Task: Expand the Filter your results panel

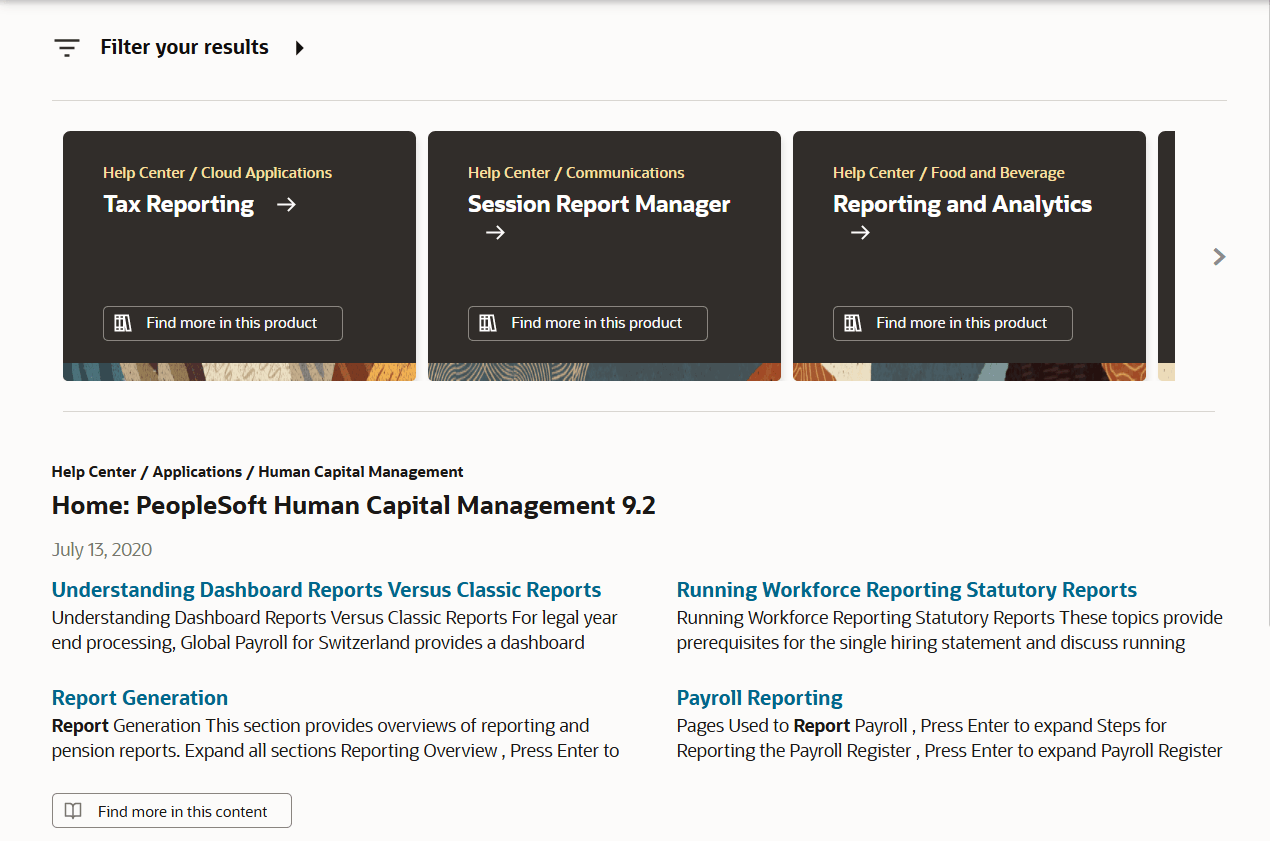Action: (x=183, y=46)
